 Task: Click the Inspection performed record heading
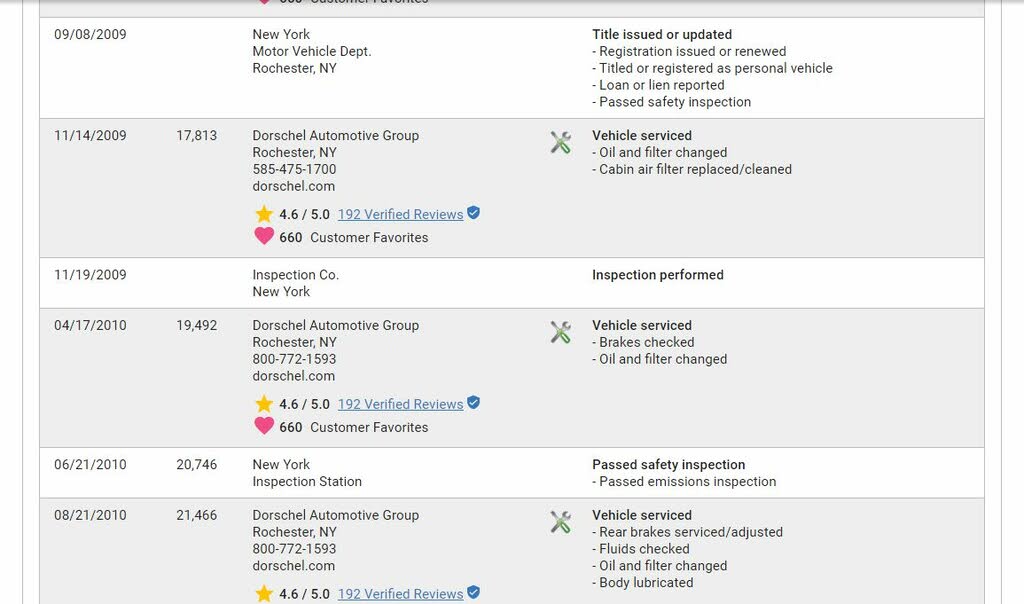(x=658, y=275)
